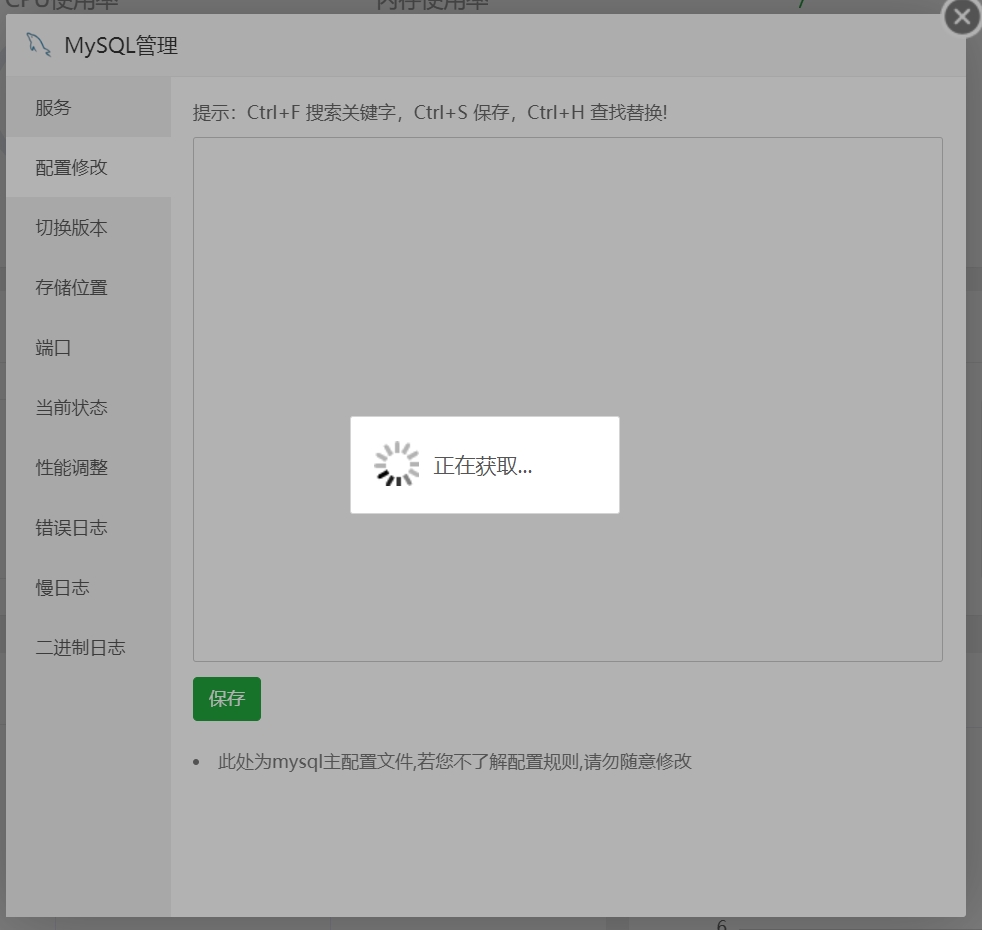Click the loading spinner icon

tap(396, 464)
